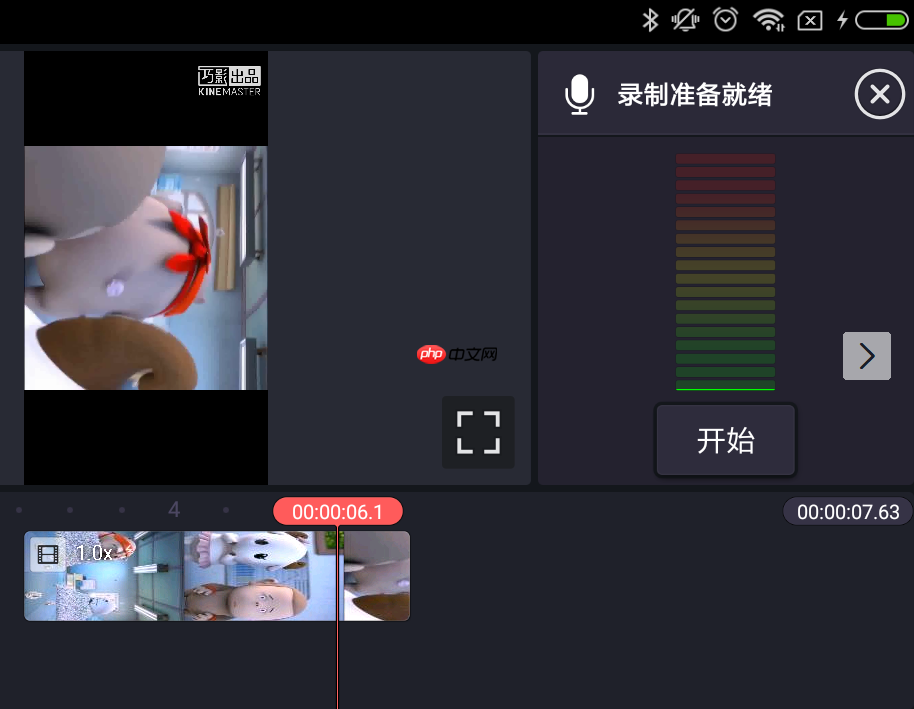Tap the Wi-Fi signal status icon
914x709 pixels.
768,20
